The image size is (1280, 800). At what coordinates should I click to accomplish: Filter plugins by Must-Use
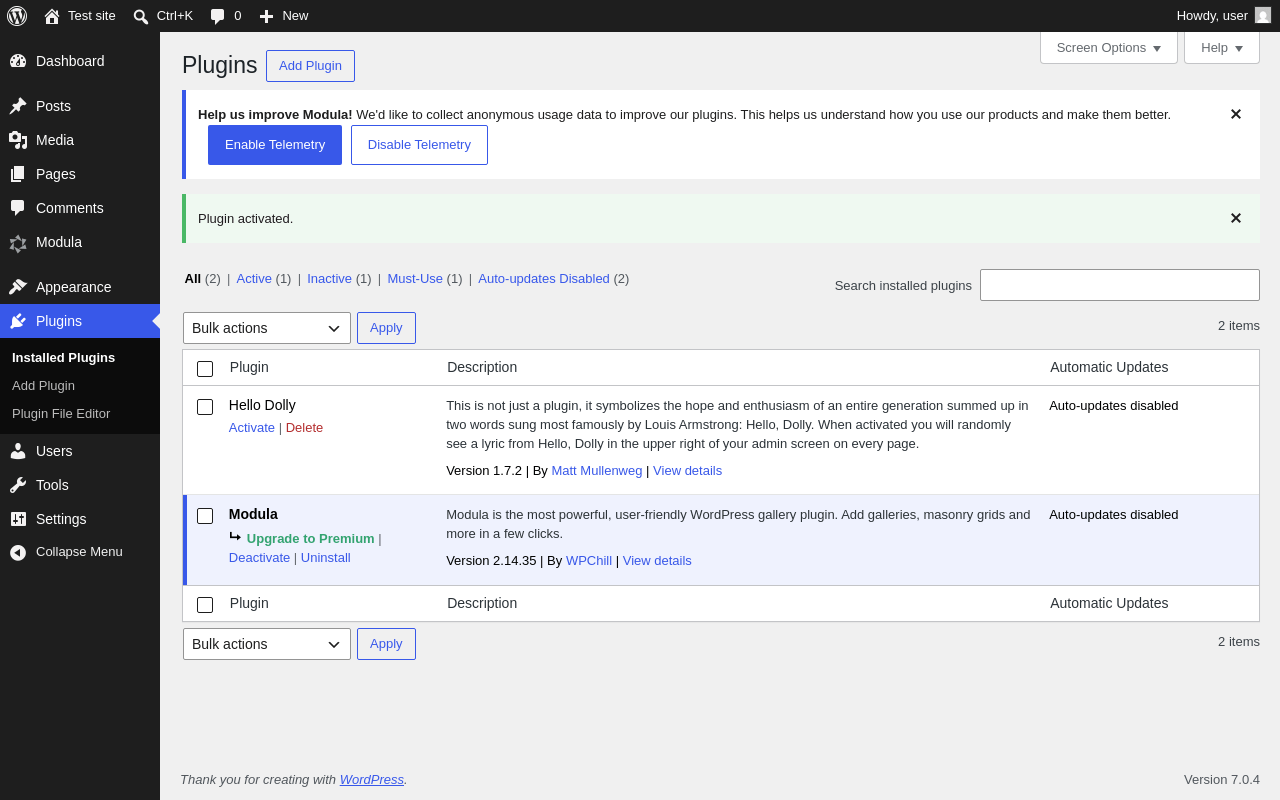(415, 279)
